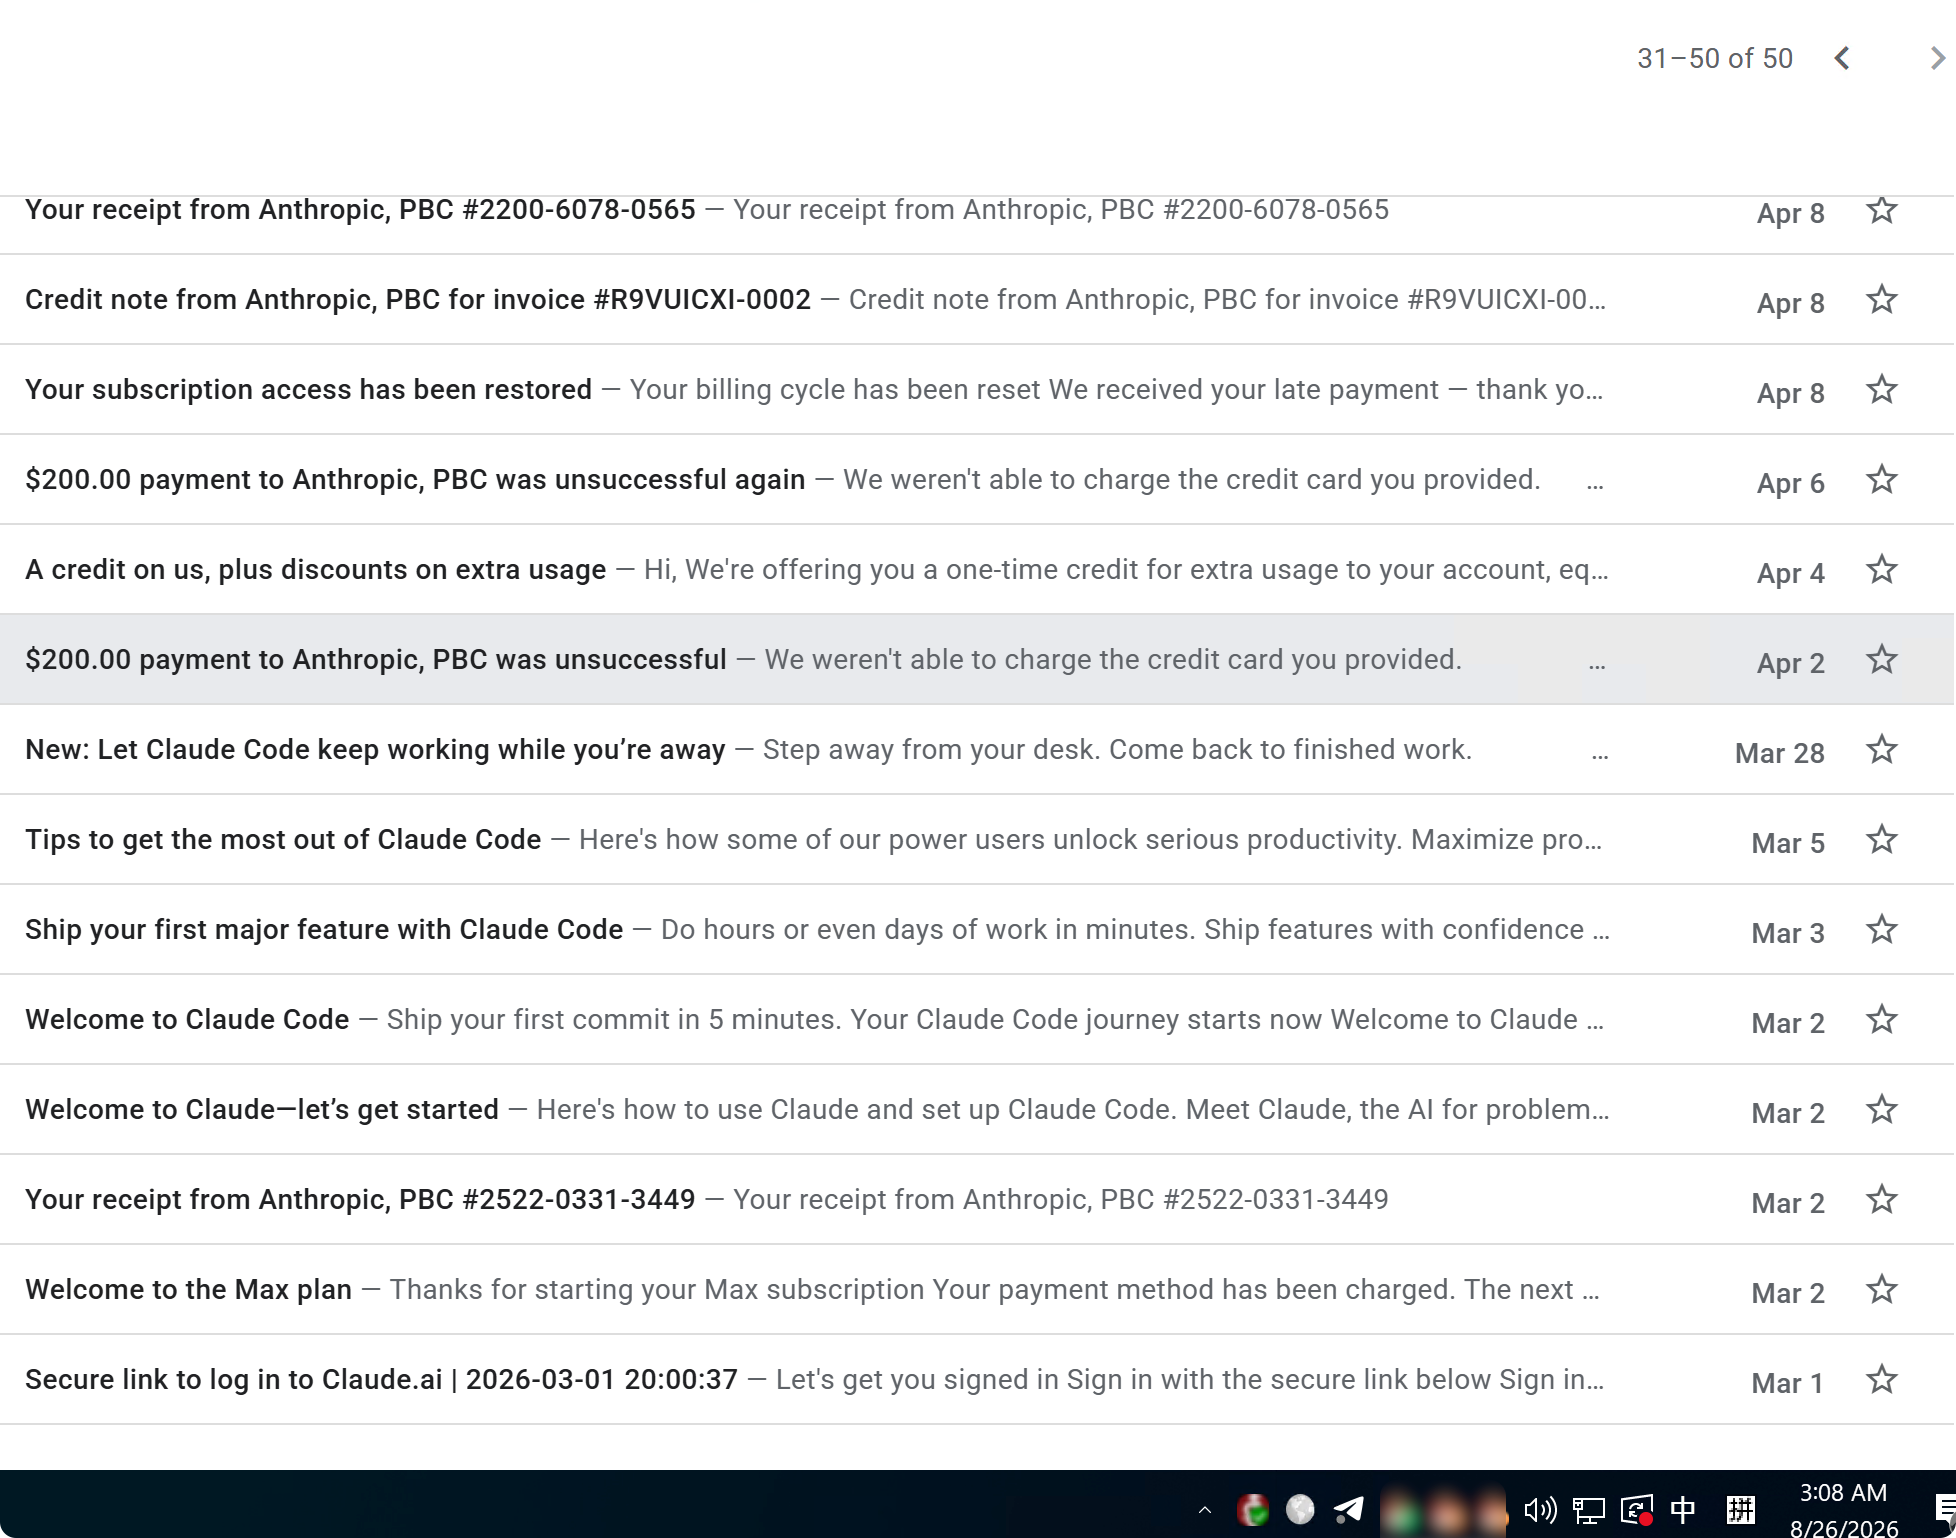
Task: Toggle star on "Welcome to Claude Code" email
Action: point(1882,1019)
